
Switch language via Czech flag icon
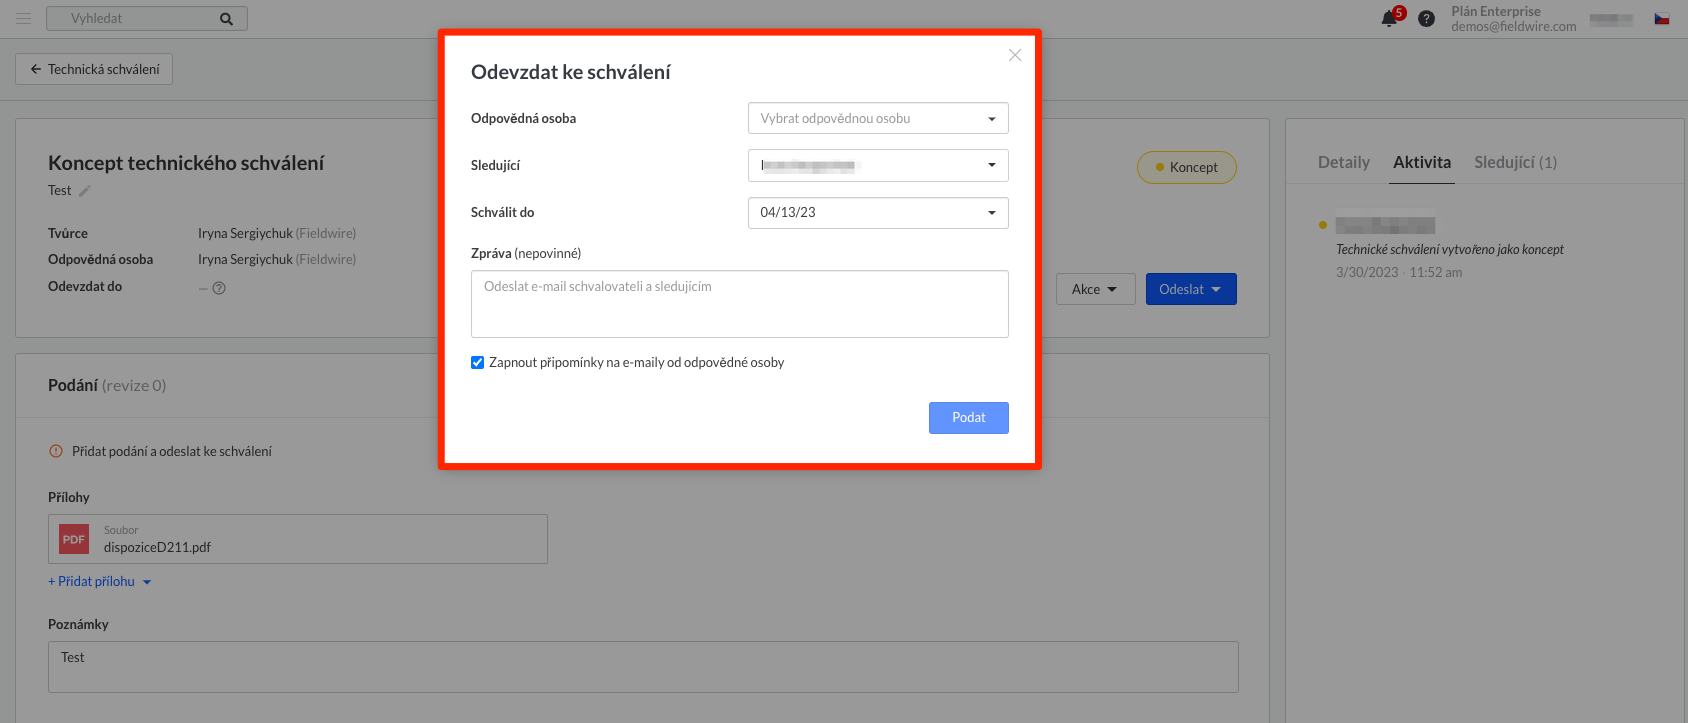click(x=1662, y=19)
